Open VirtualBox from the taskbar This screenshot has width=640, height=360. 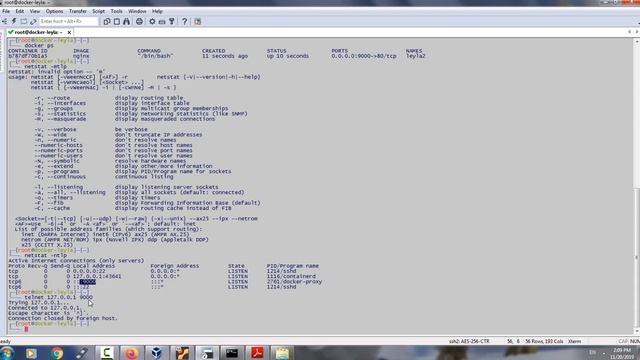(156, 353)
